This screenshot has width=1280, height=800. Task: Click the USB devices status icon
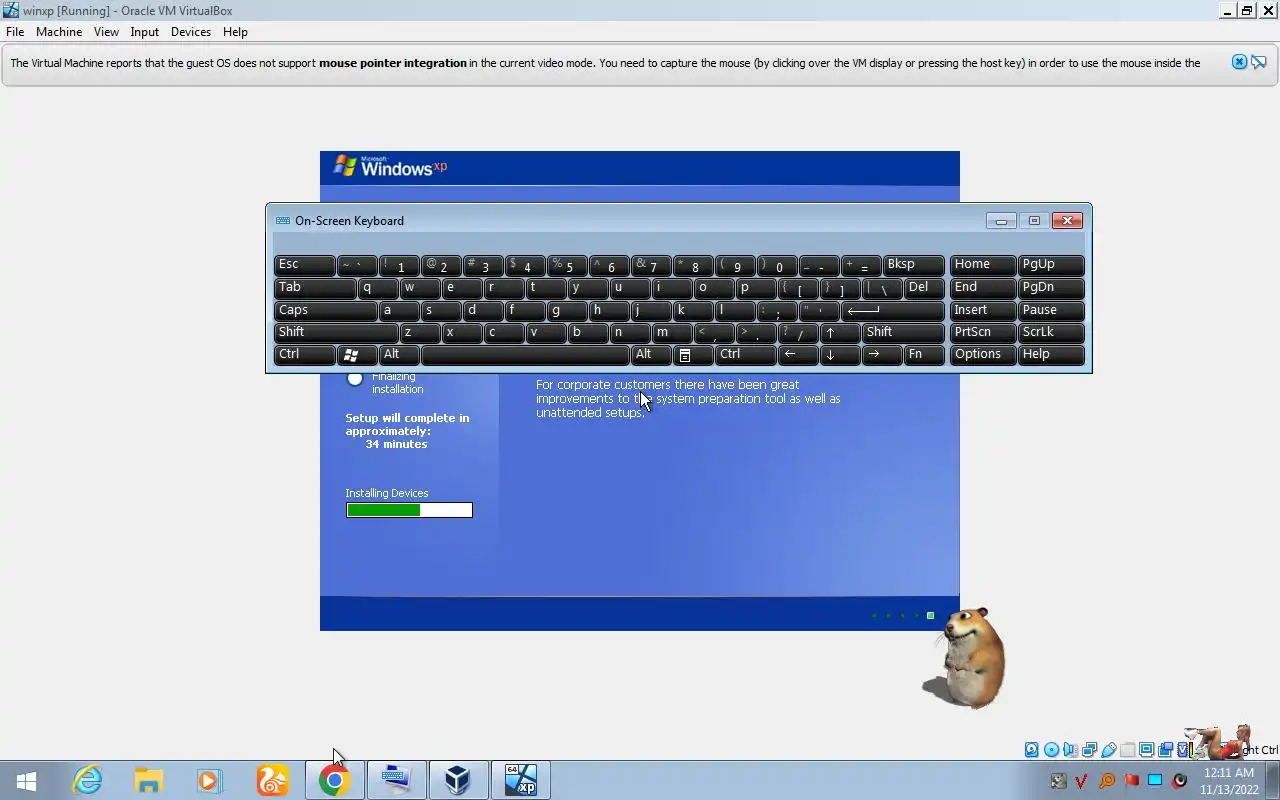(1108, 750)
